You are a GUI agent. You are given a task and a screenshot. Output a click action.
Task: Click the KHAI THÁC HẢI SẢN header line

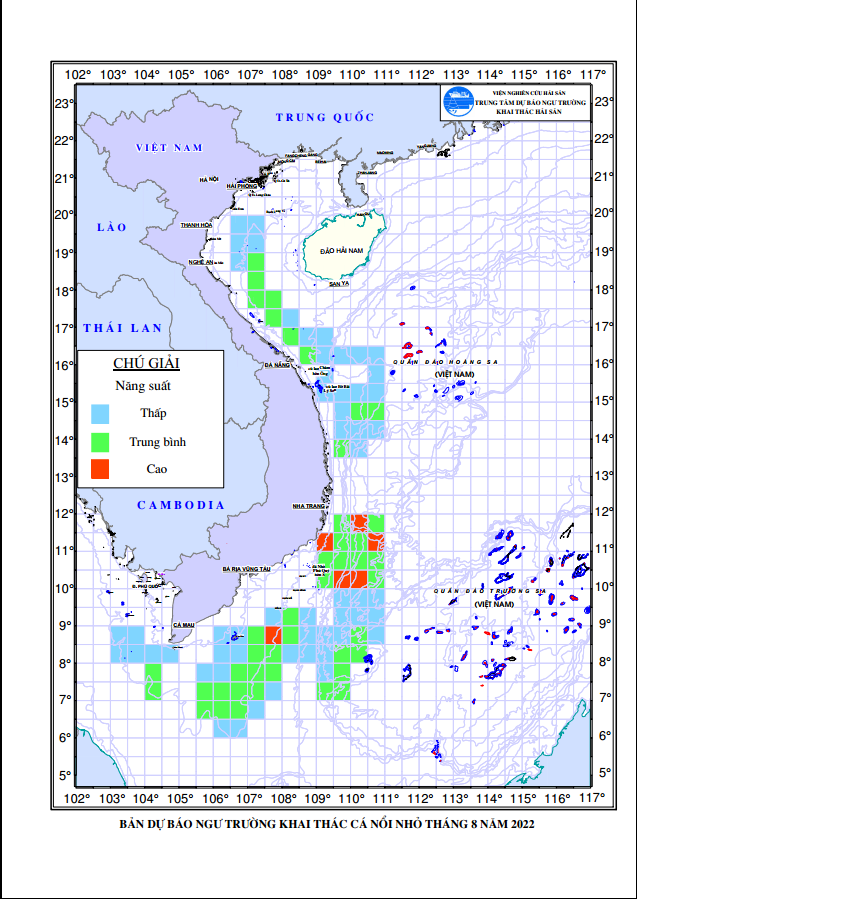click(529, 112)
